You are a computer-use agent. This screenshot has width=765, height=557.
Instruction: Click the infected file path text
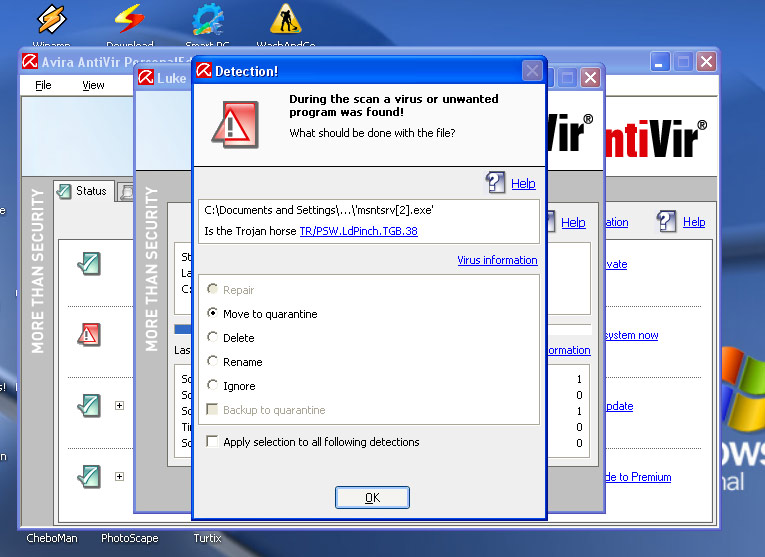tap(319, 210)
